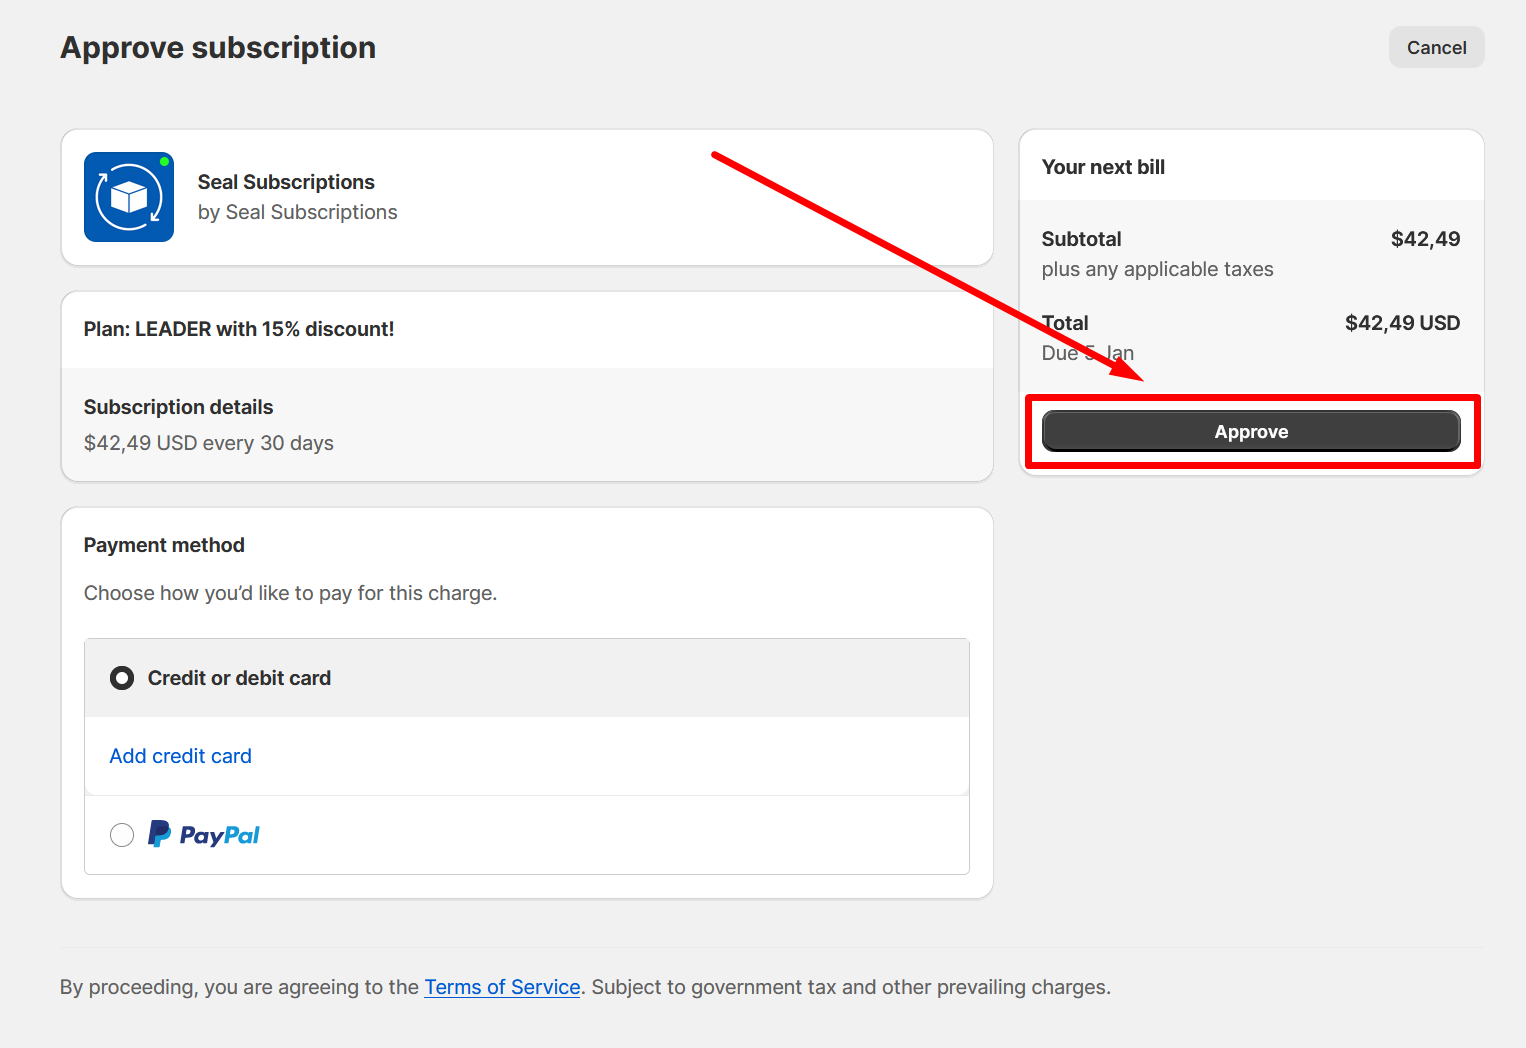1526x1048 pixels.
Task: Click the PayPal logo
Action: point(204,834)
